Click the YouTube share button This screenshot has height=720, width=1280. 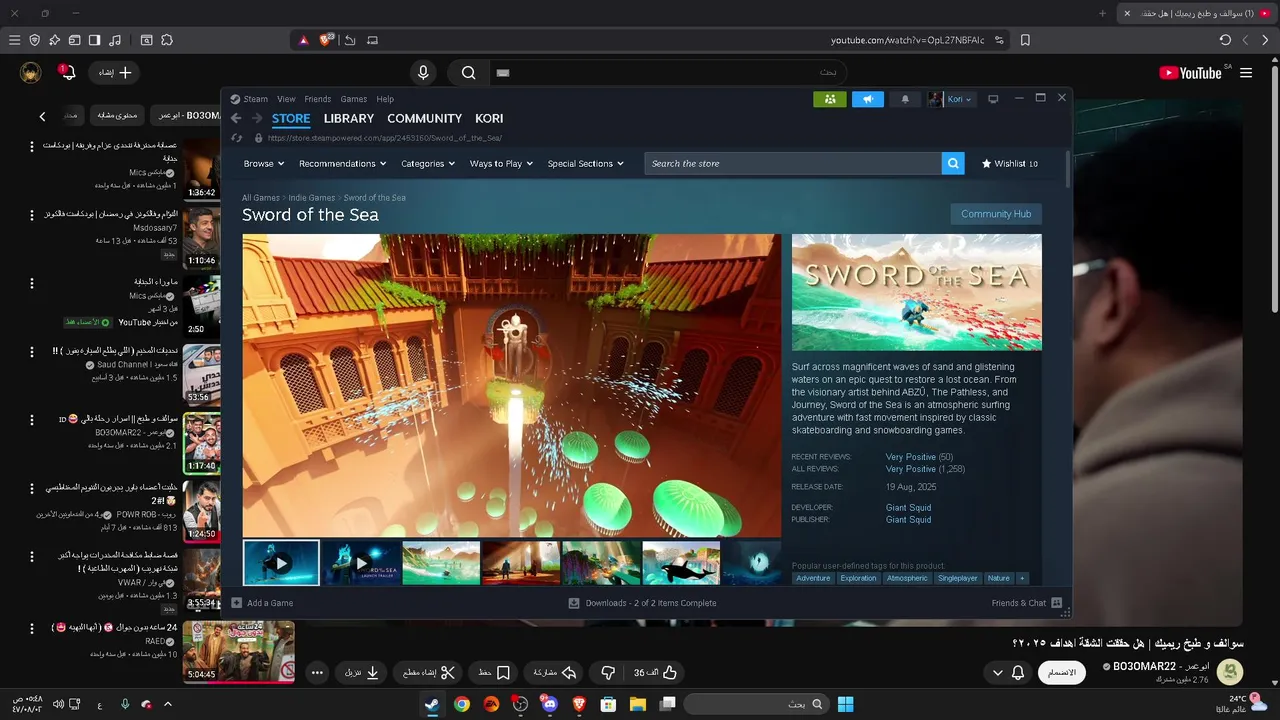coord(554,673)
